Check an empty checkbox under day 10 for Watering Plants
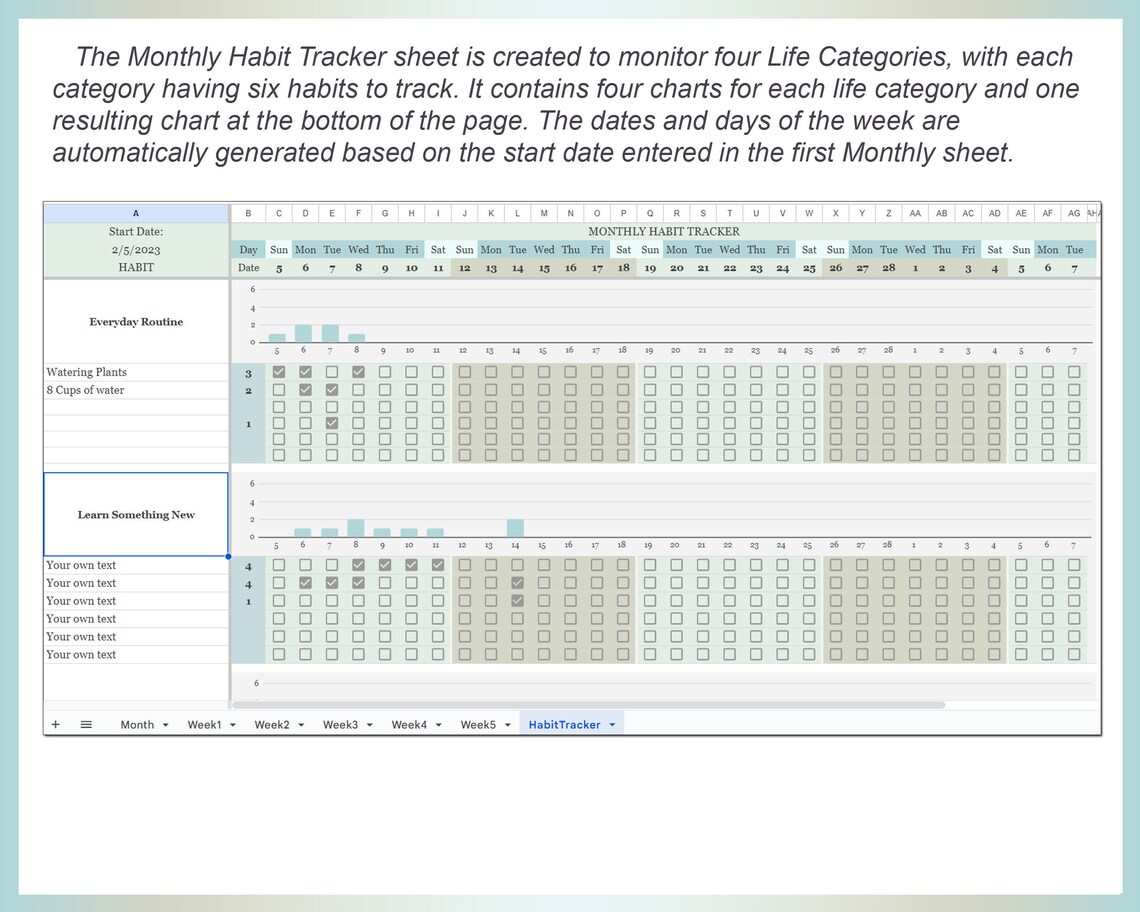1140x912 pixels. (x=411, y=371)
